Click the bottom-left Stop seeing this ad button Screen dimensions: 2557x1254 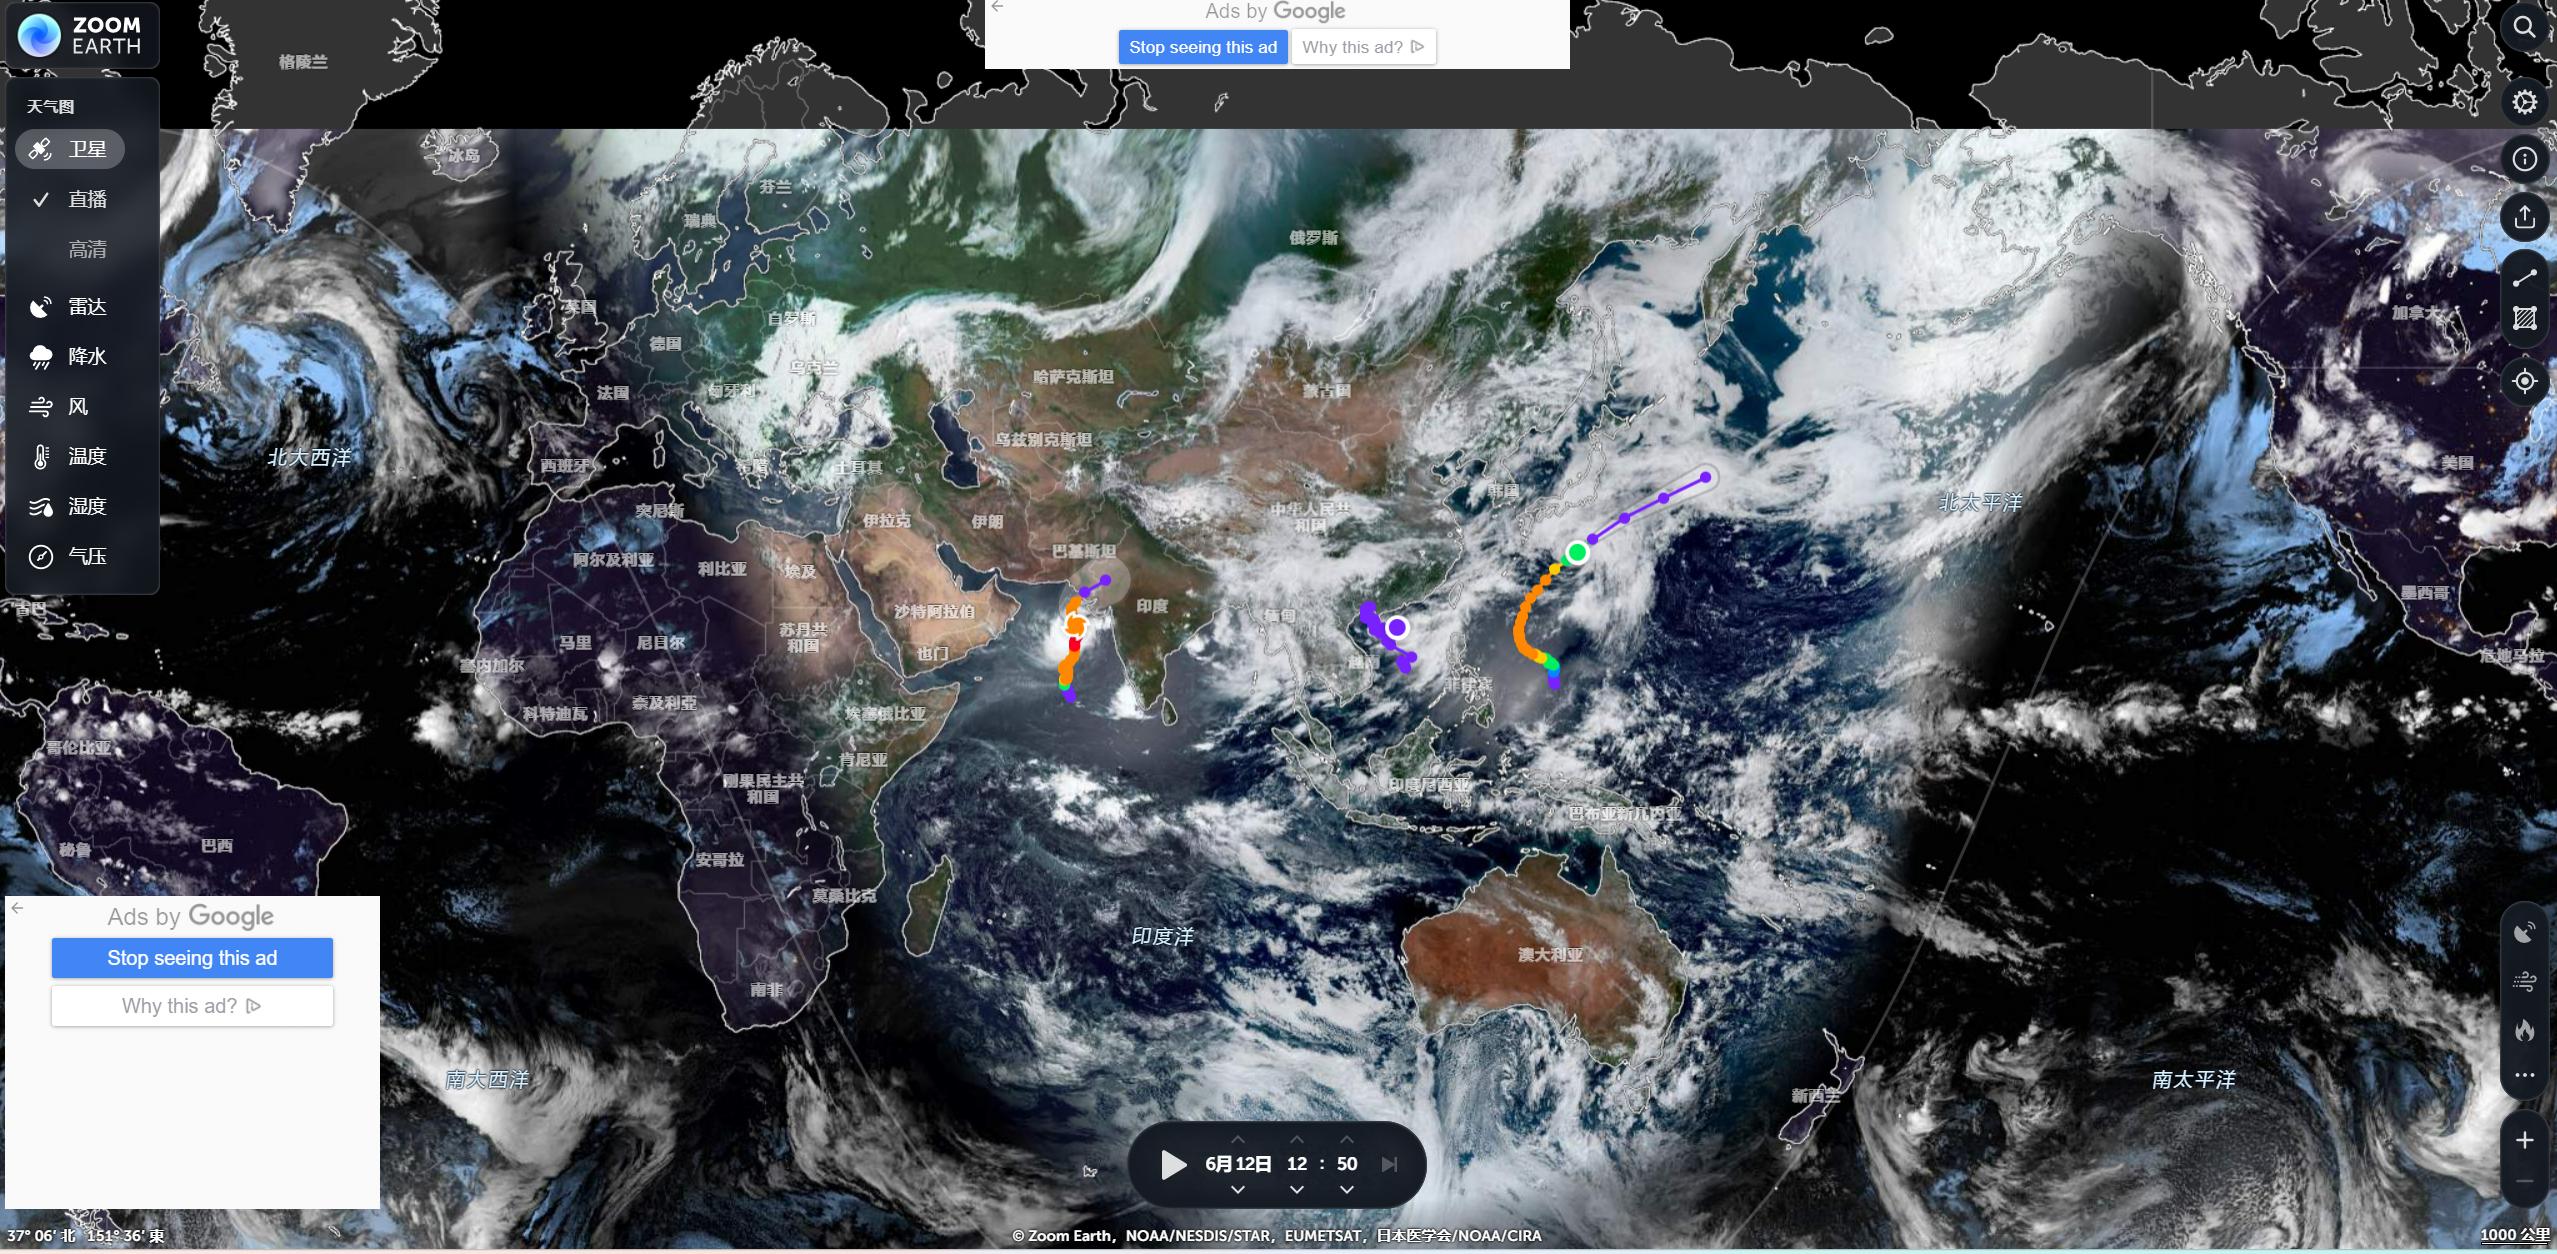192,958
